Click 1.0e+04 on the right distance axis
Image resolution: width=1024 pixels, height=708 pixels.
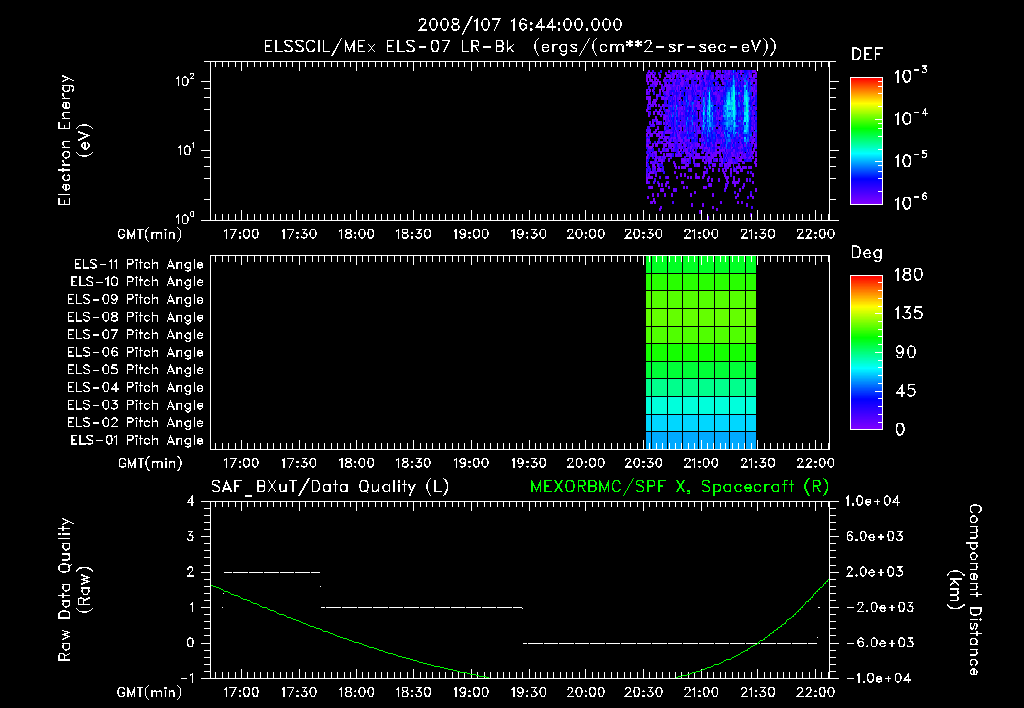872,502
